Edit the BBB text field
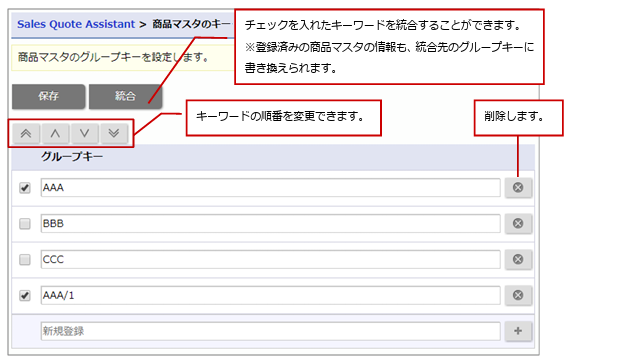Viewport: 640px width, 362px height. (271, 224)
